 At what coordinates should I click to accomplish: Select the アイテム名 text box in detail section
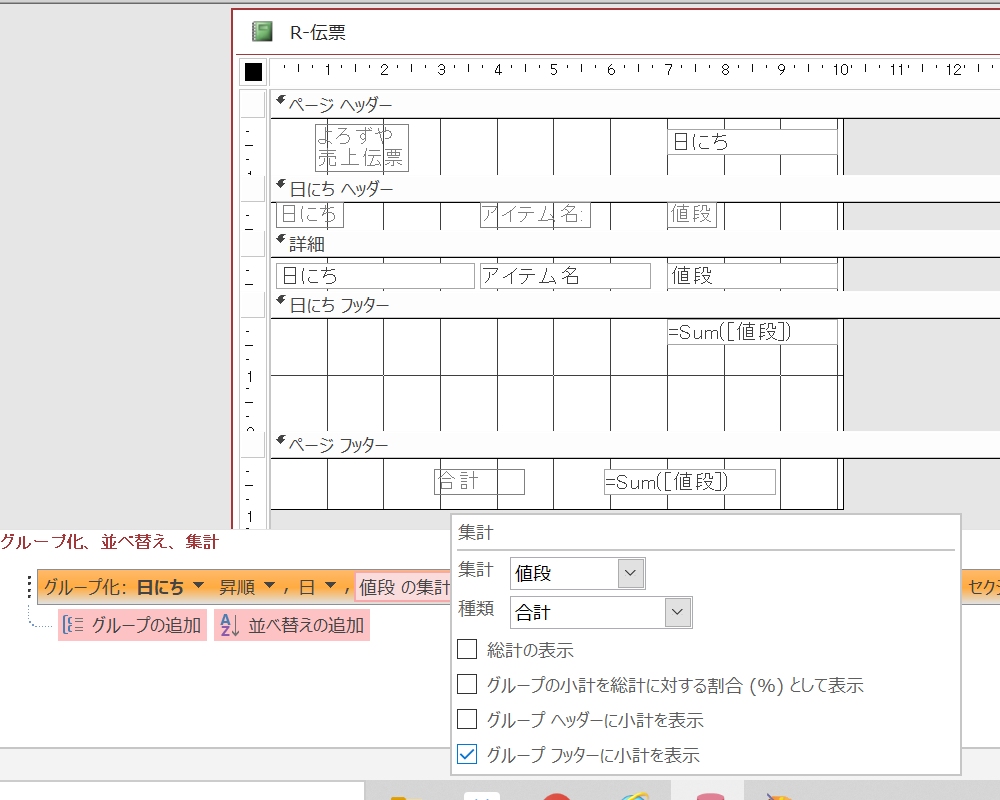click(565, 276)
